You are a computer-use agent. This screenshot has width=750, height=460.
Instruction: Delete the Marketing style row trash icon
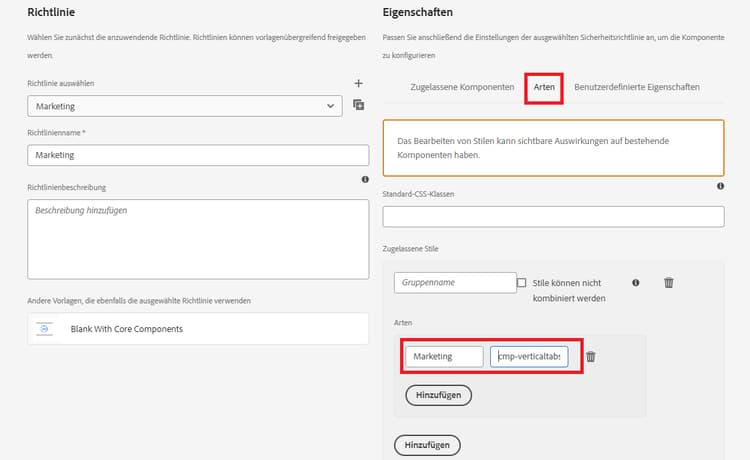[591, 356]
